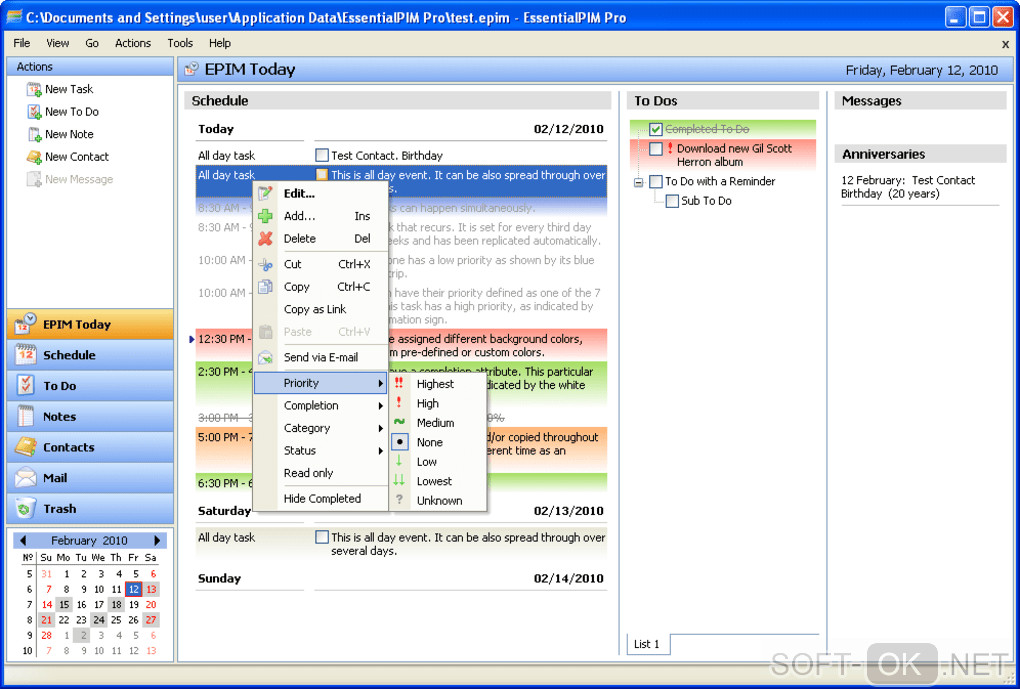Toggle checkbox of highlighted all day event
The height and width of the screenshot is (689, 1020).
click(x=321, y=174)
